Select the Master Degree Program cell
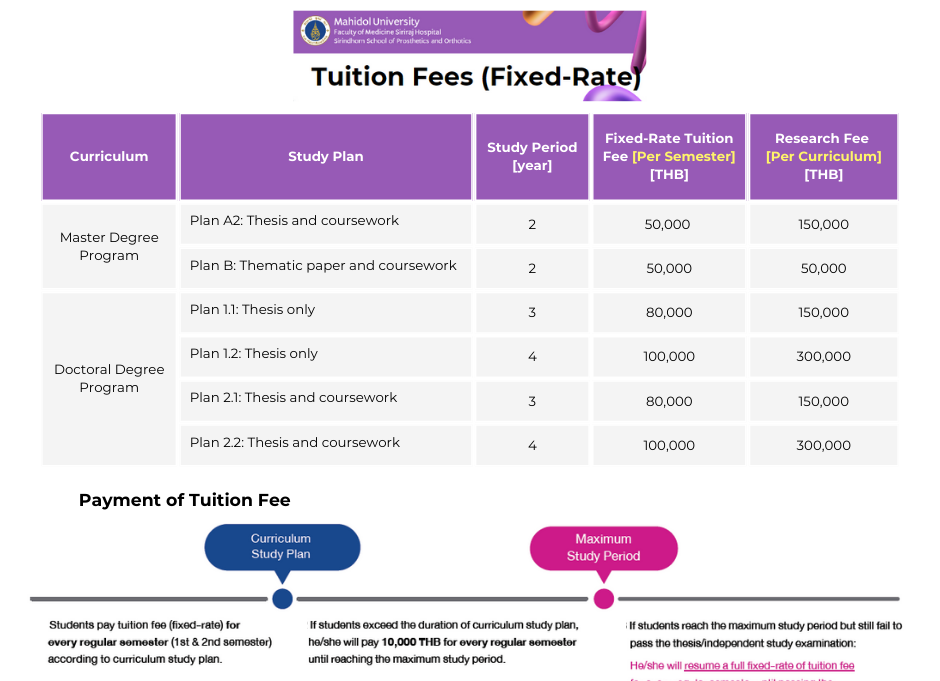Screen dimensions: 940x681 click(109, 247)
